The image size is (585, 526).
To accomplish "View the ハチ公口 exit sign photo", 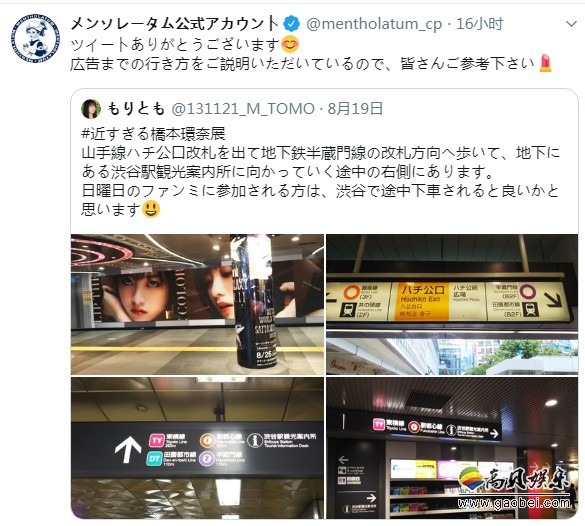I will point(452,304).
